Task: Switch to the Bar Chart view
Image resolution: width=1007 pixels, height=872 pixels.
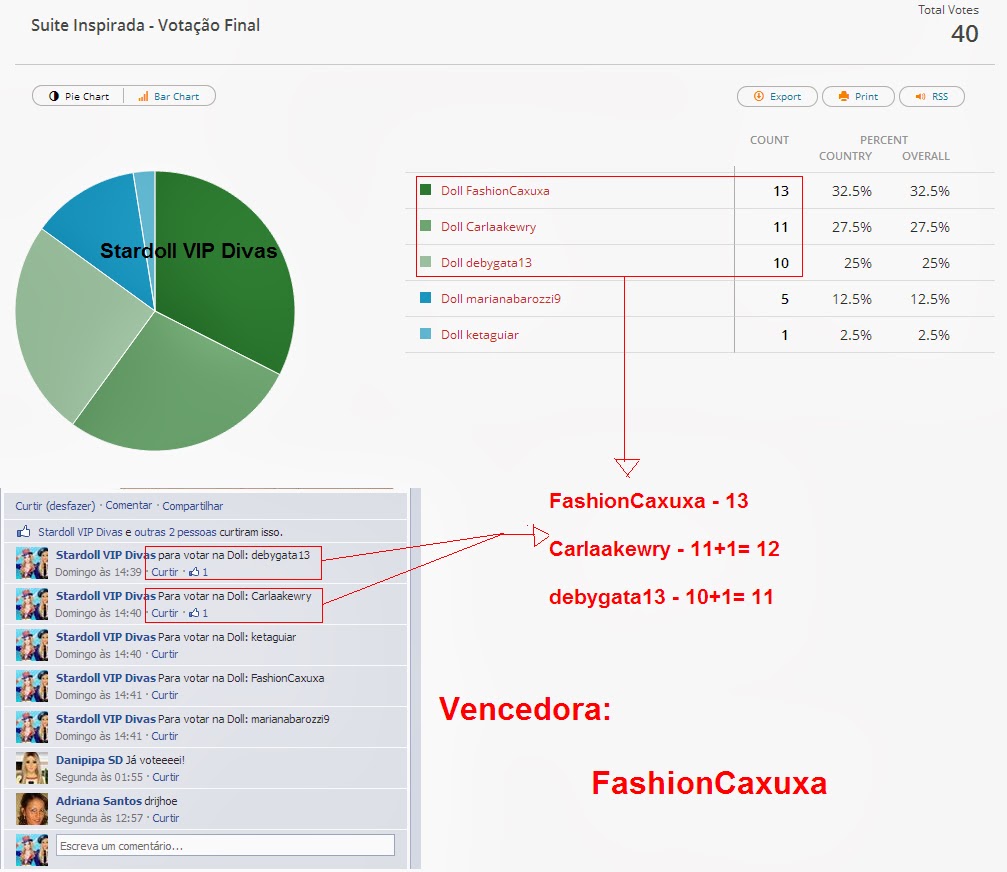Action: coord(169,96)
